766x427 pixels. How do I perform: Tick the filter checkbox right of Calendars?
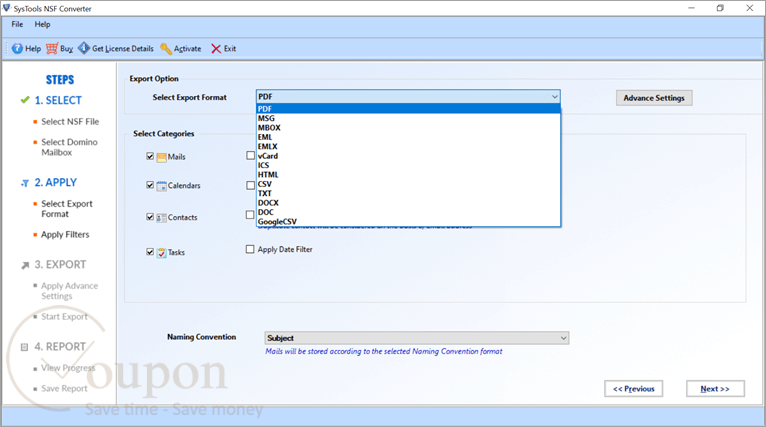(251, 185)
